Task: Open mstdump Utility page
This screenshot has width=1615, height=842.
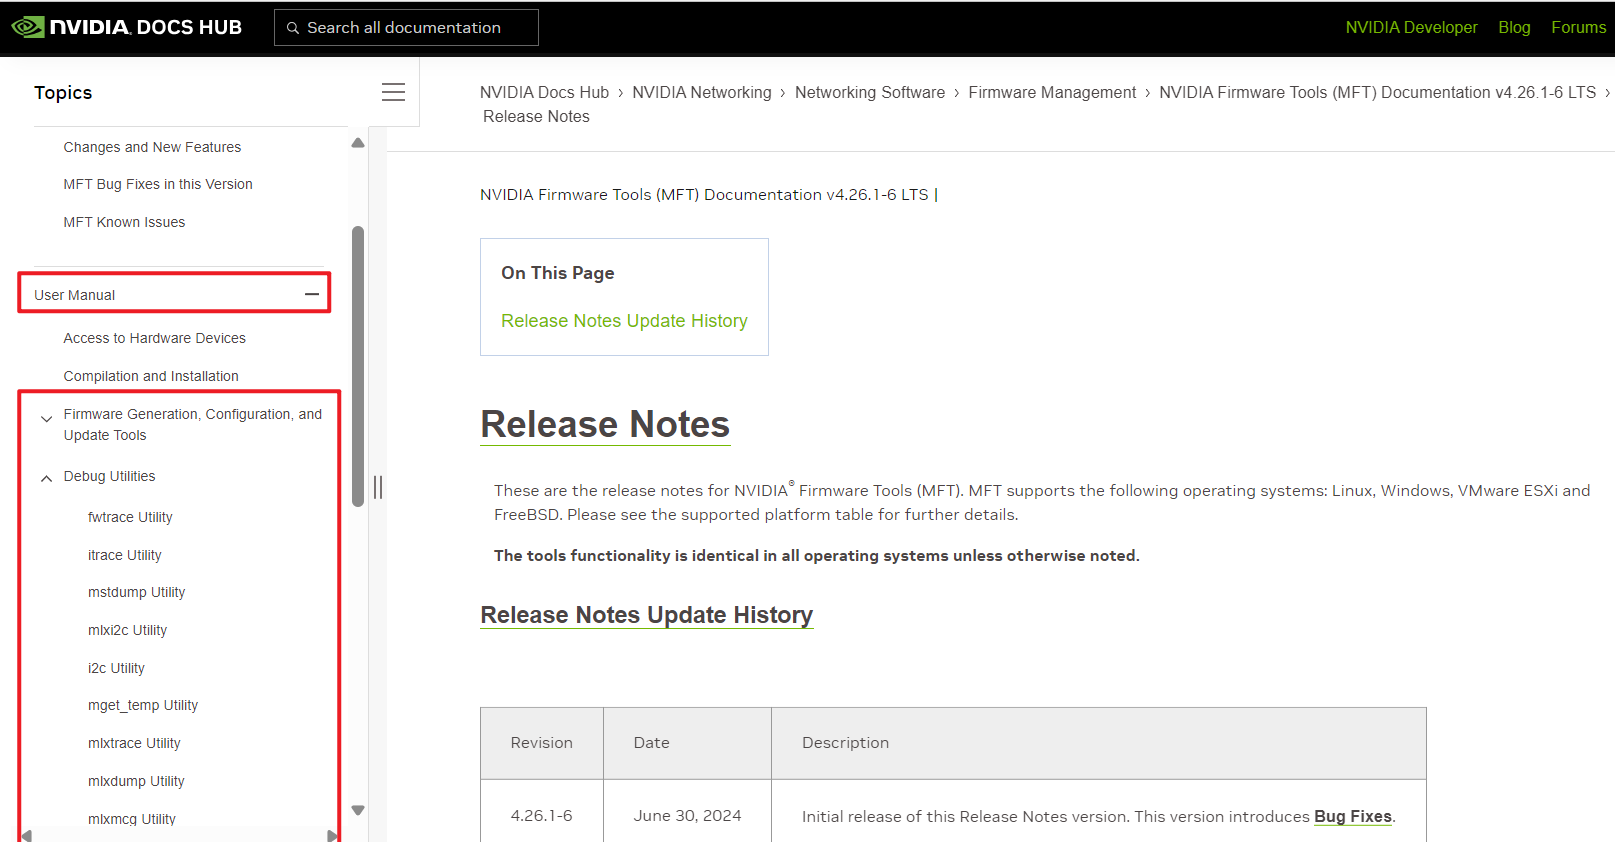Action: 136,592
